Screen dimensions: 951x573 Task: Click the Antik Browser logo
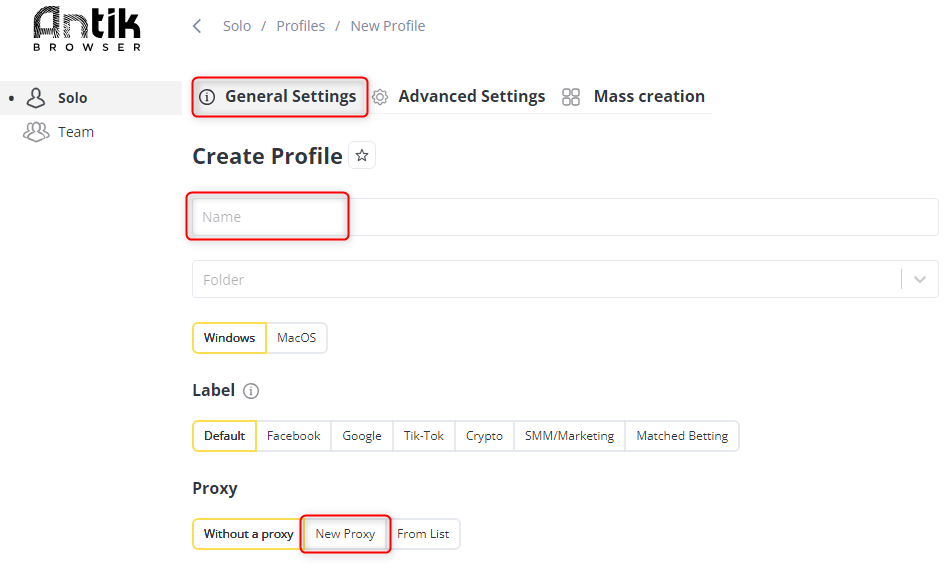pyautogui.click(x=87, y=29)
